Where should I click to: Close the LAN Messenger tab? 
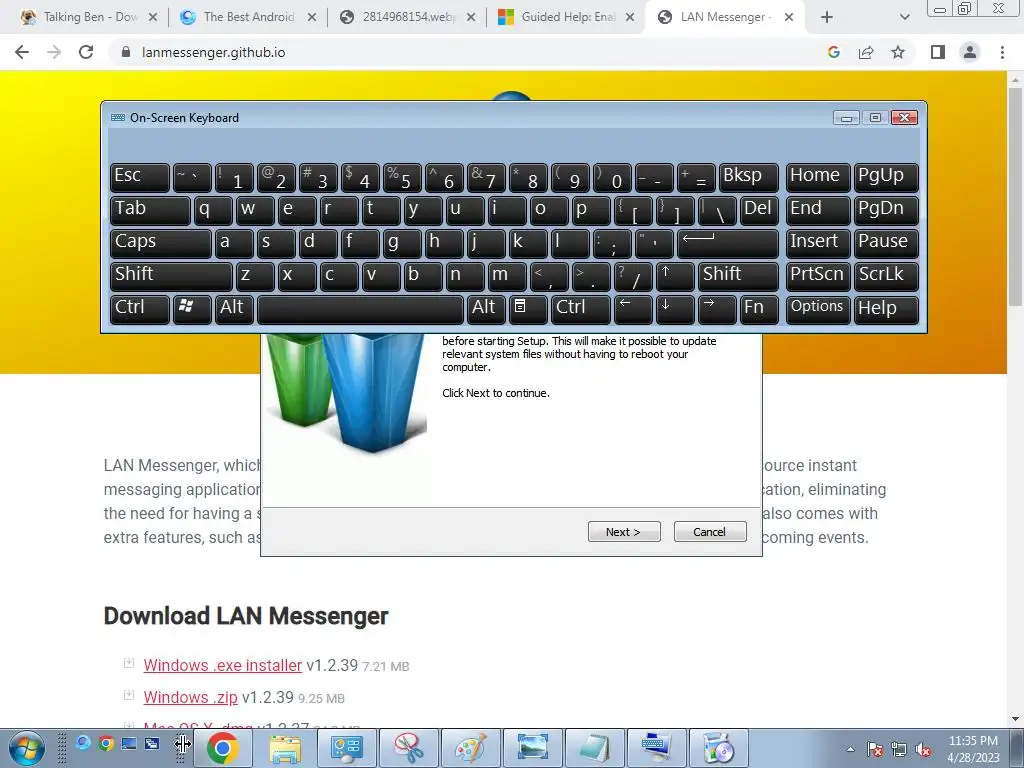(x=789, y=18)
